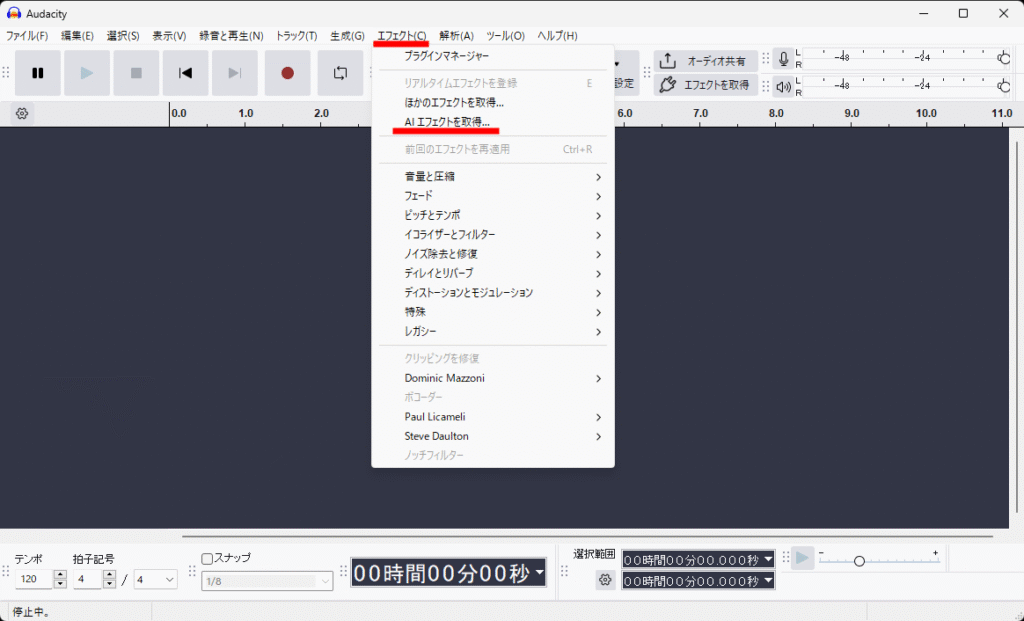1024x621 pixels.
Task: Expand the フェード submenu
Action: pos(492,196)
